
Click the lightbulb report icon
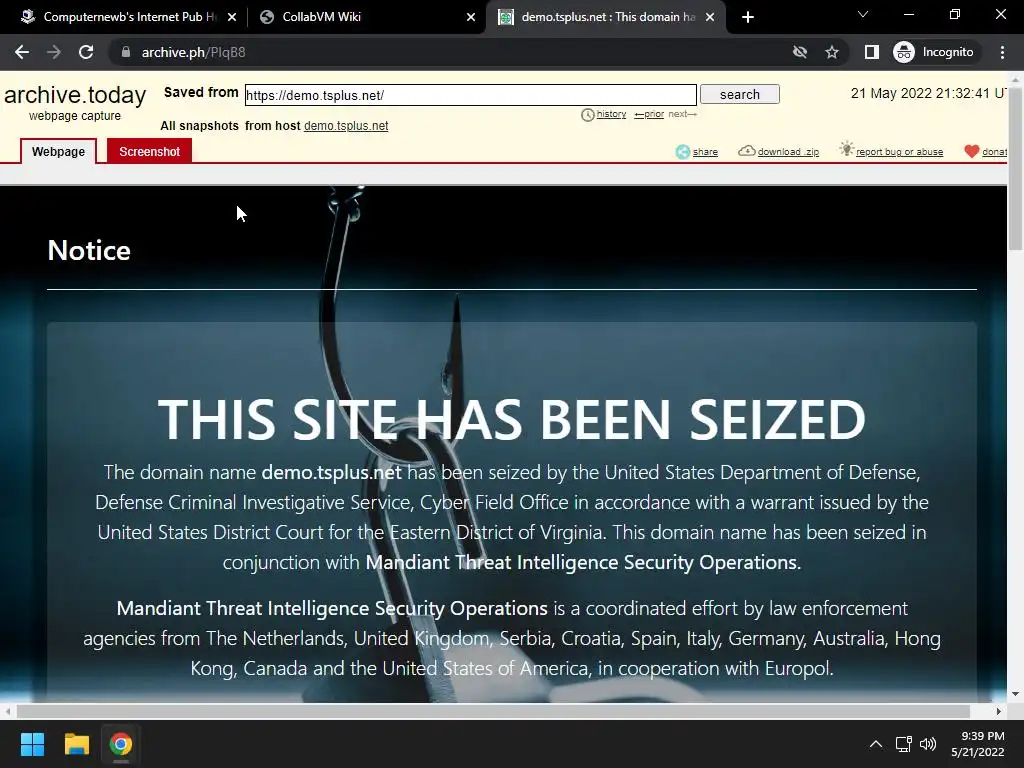point(846,148)
